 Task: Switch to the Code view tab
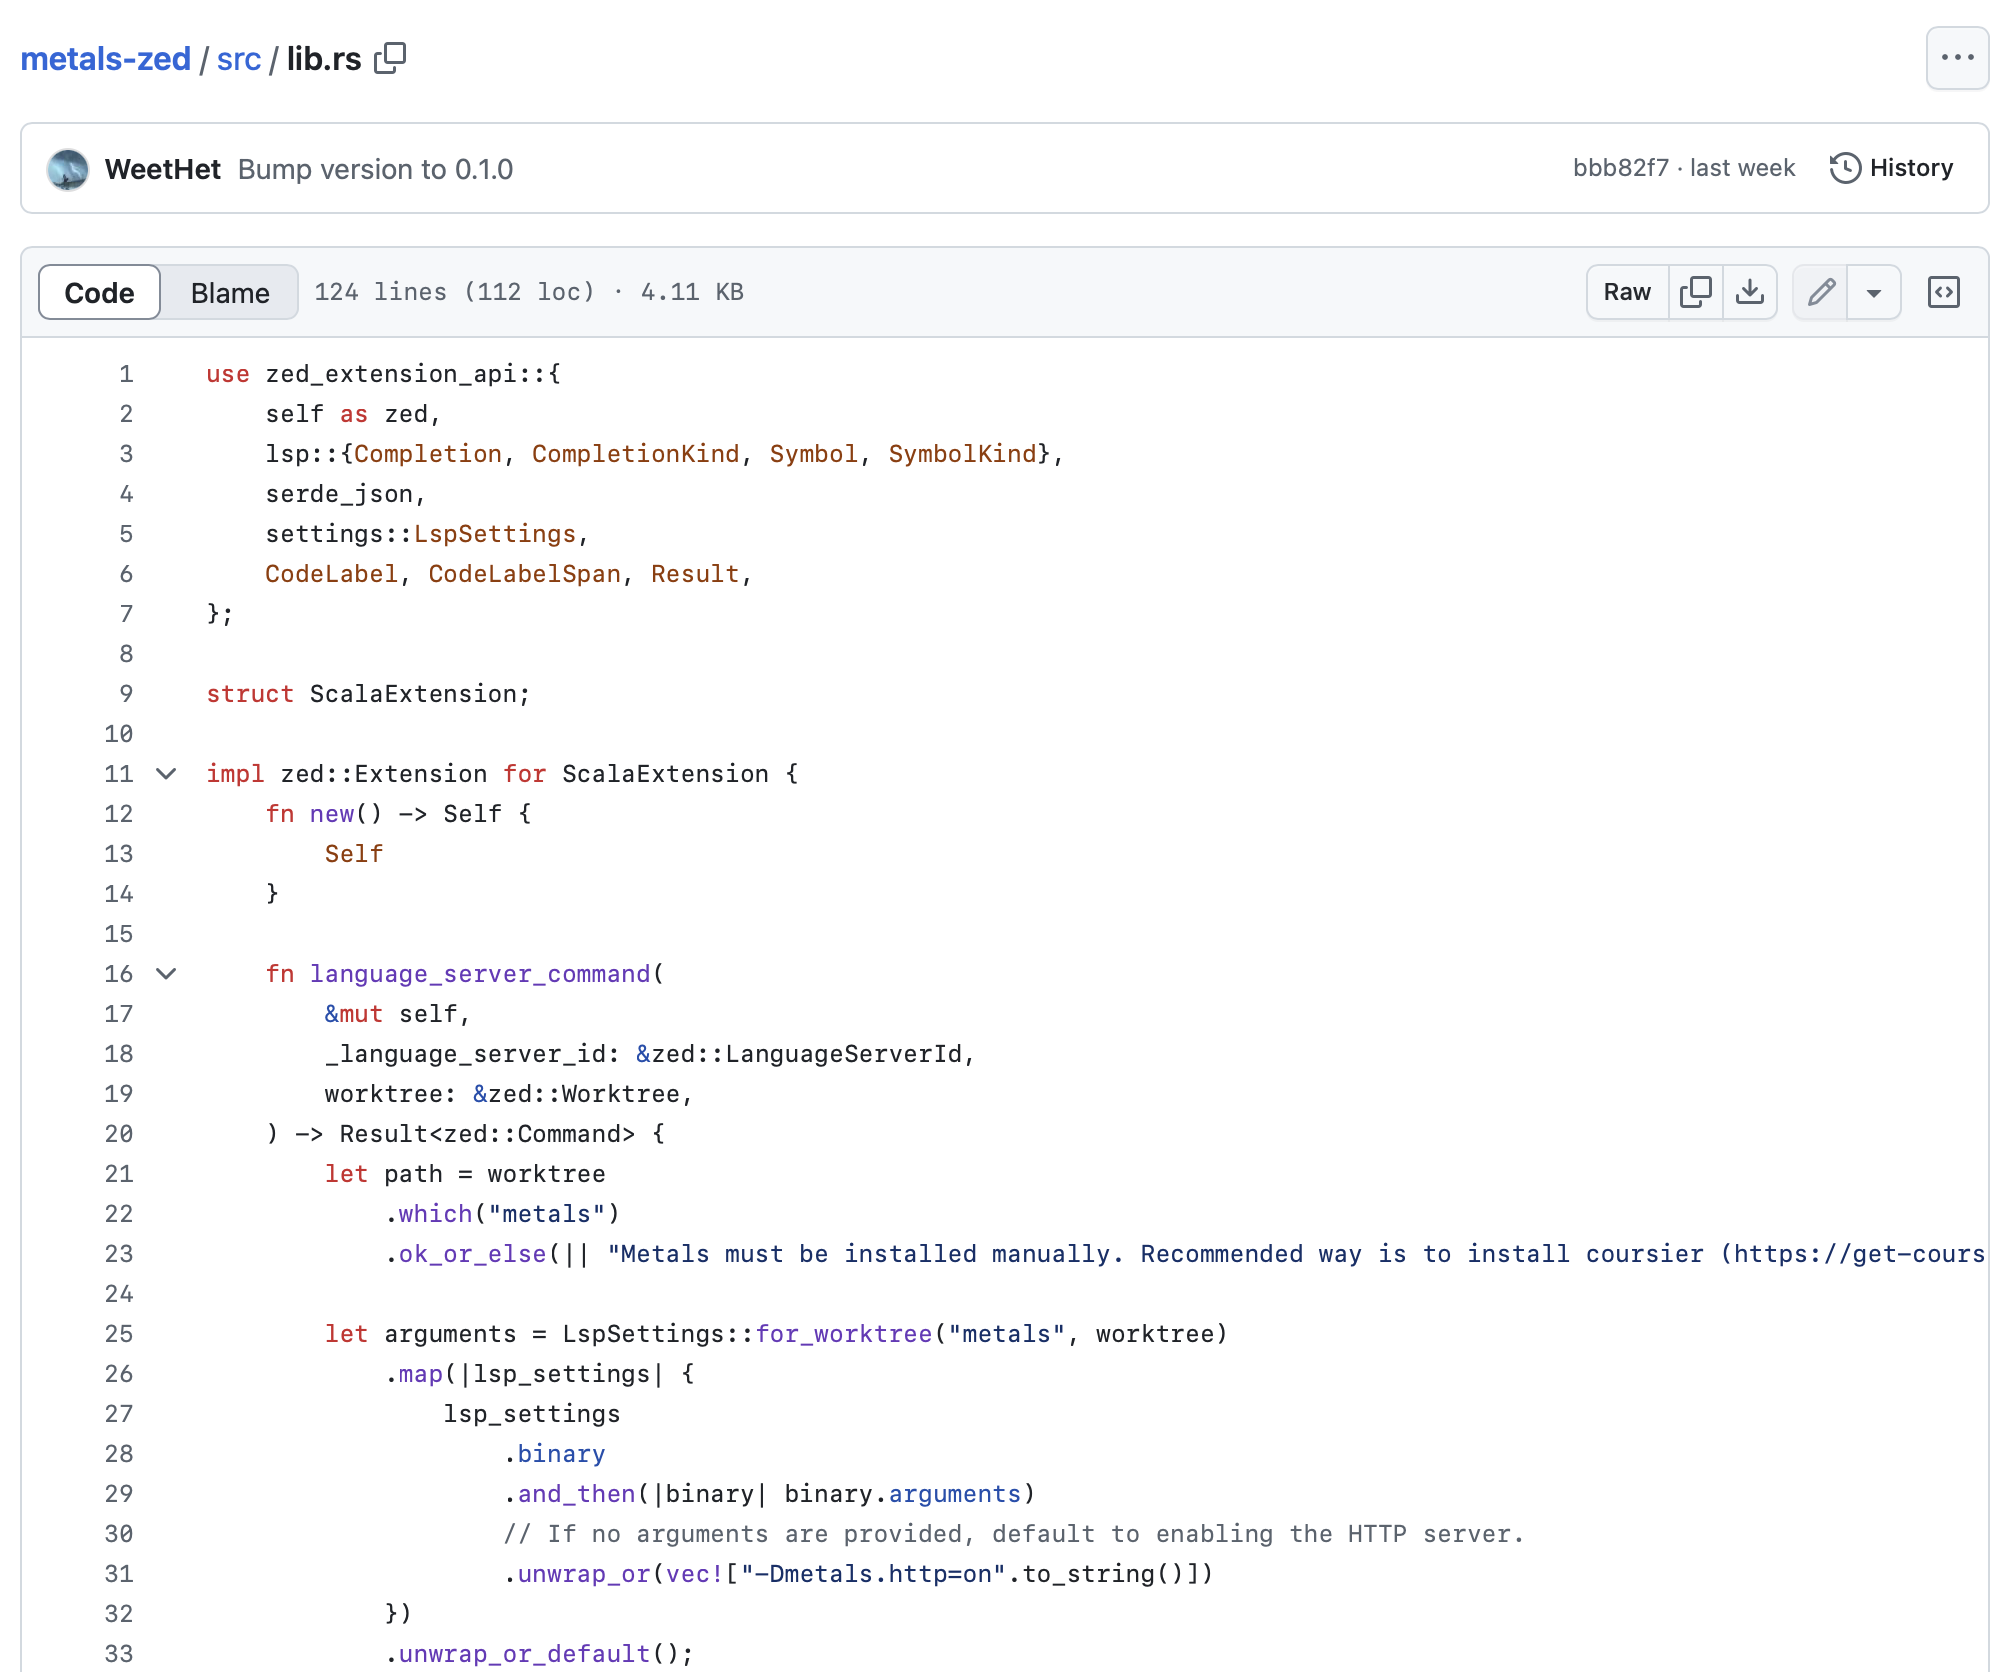pos(99,293)
